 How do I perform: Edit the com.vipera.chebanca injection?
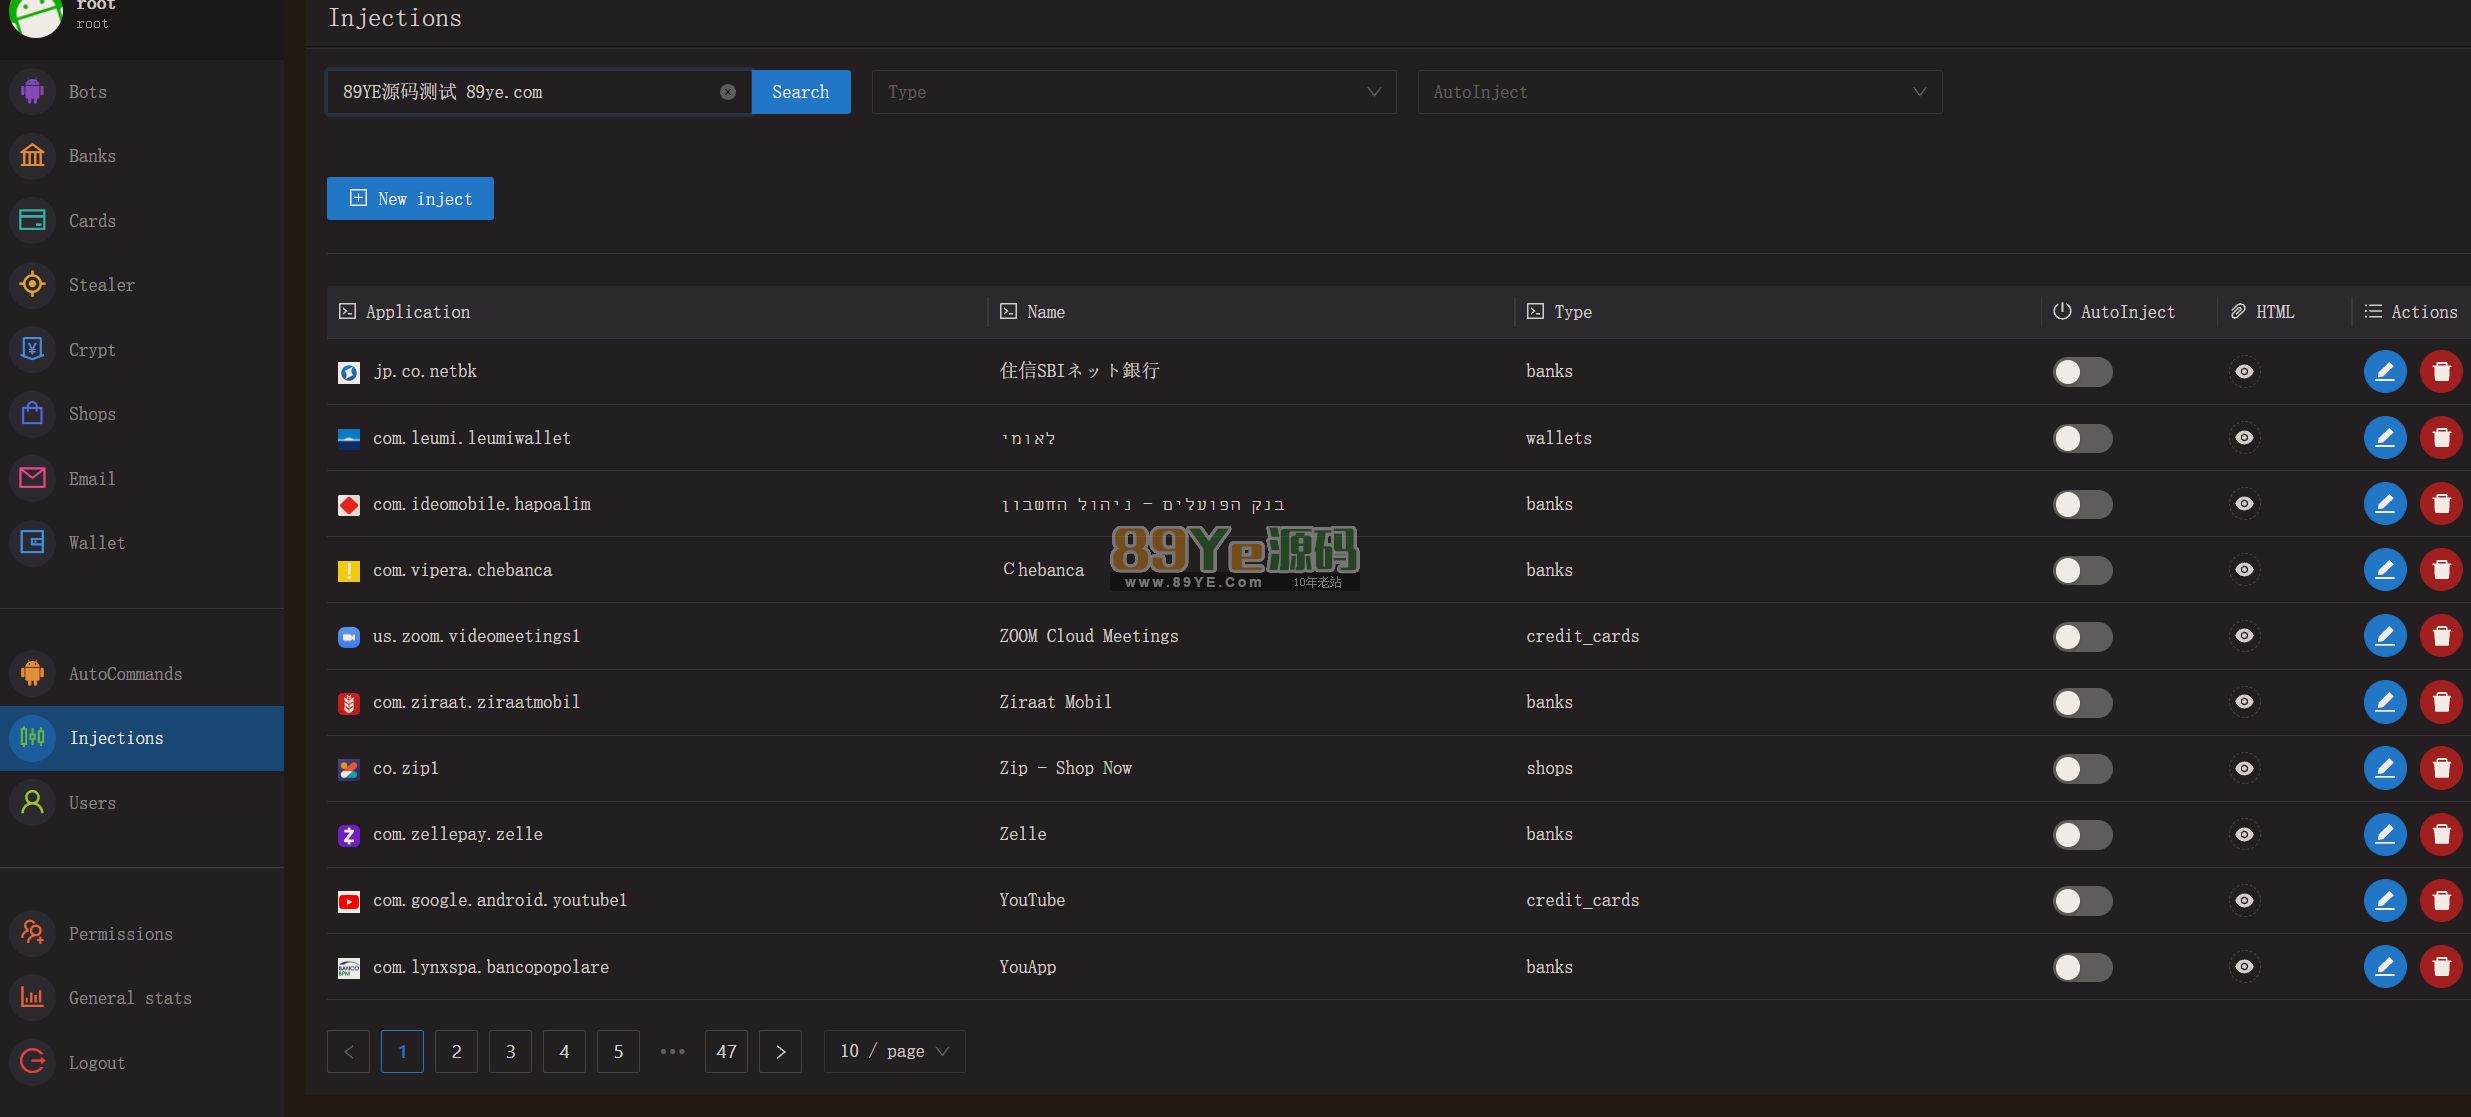[x=2385, y=569]
